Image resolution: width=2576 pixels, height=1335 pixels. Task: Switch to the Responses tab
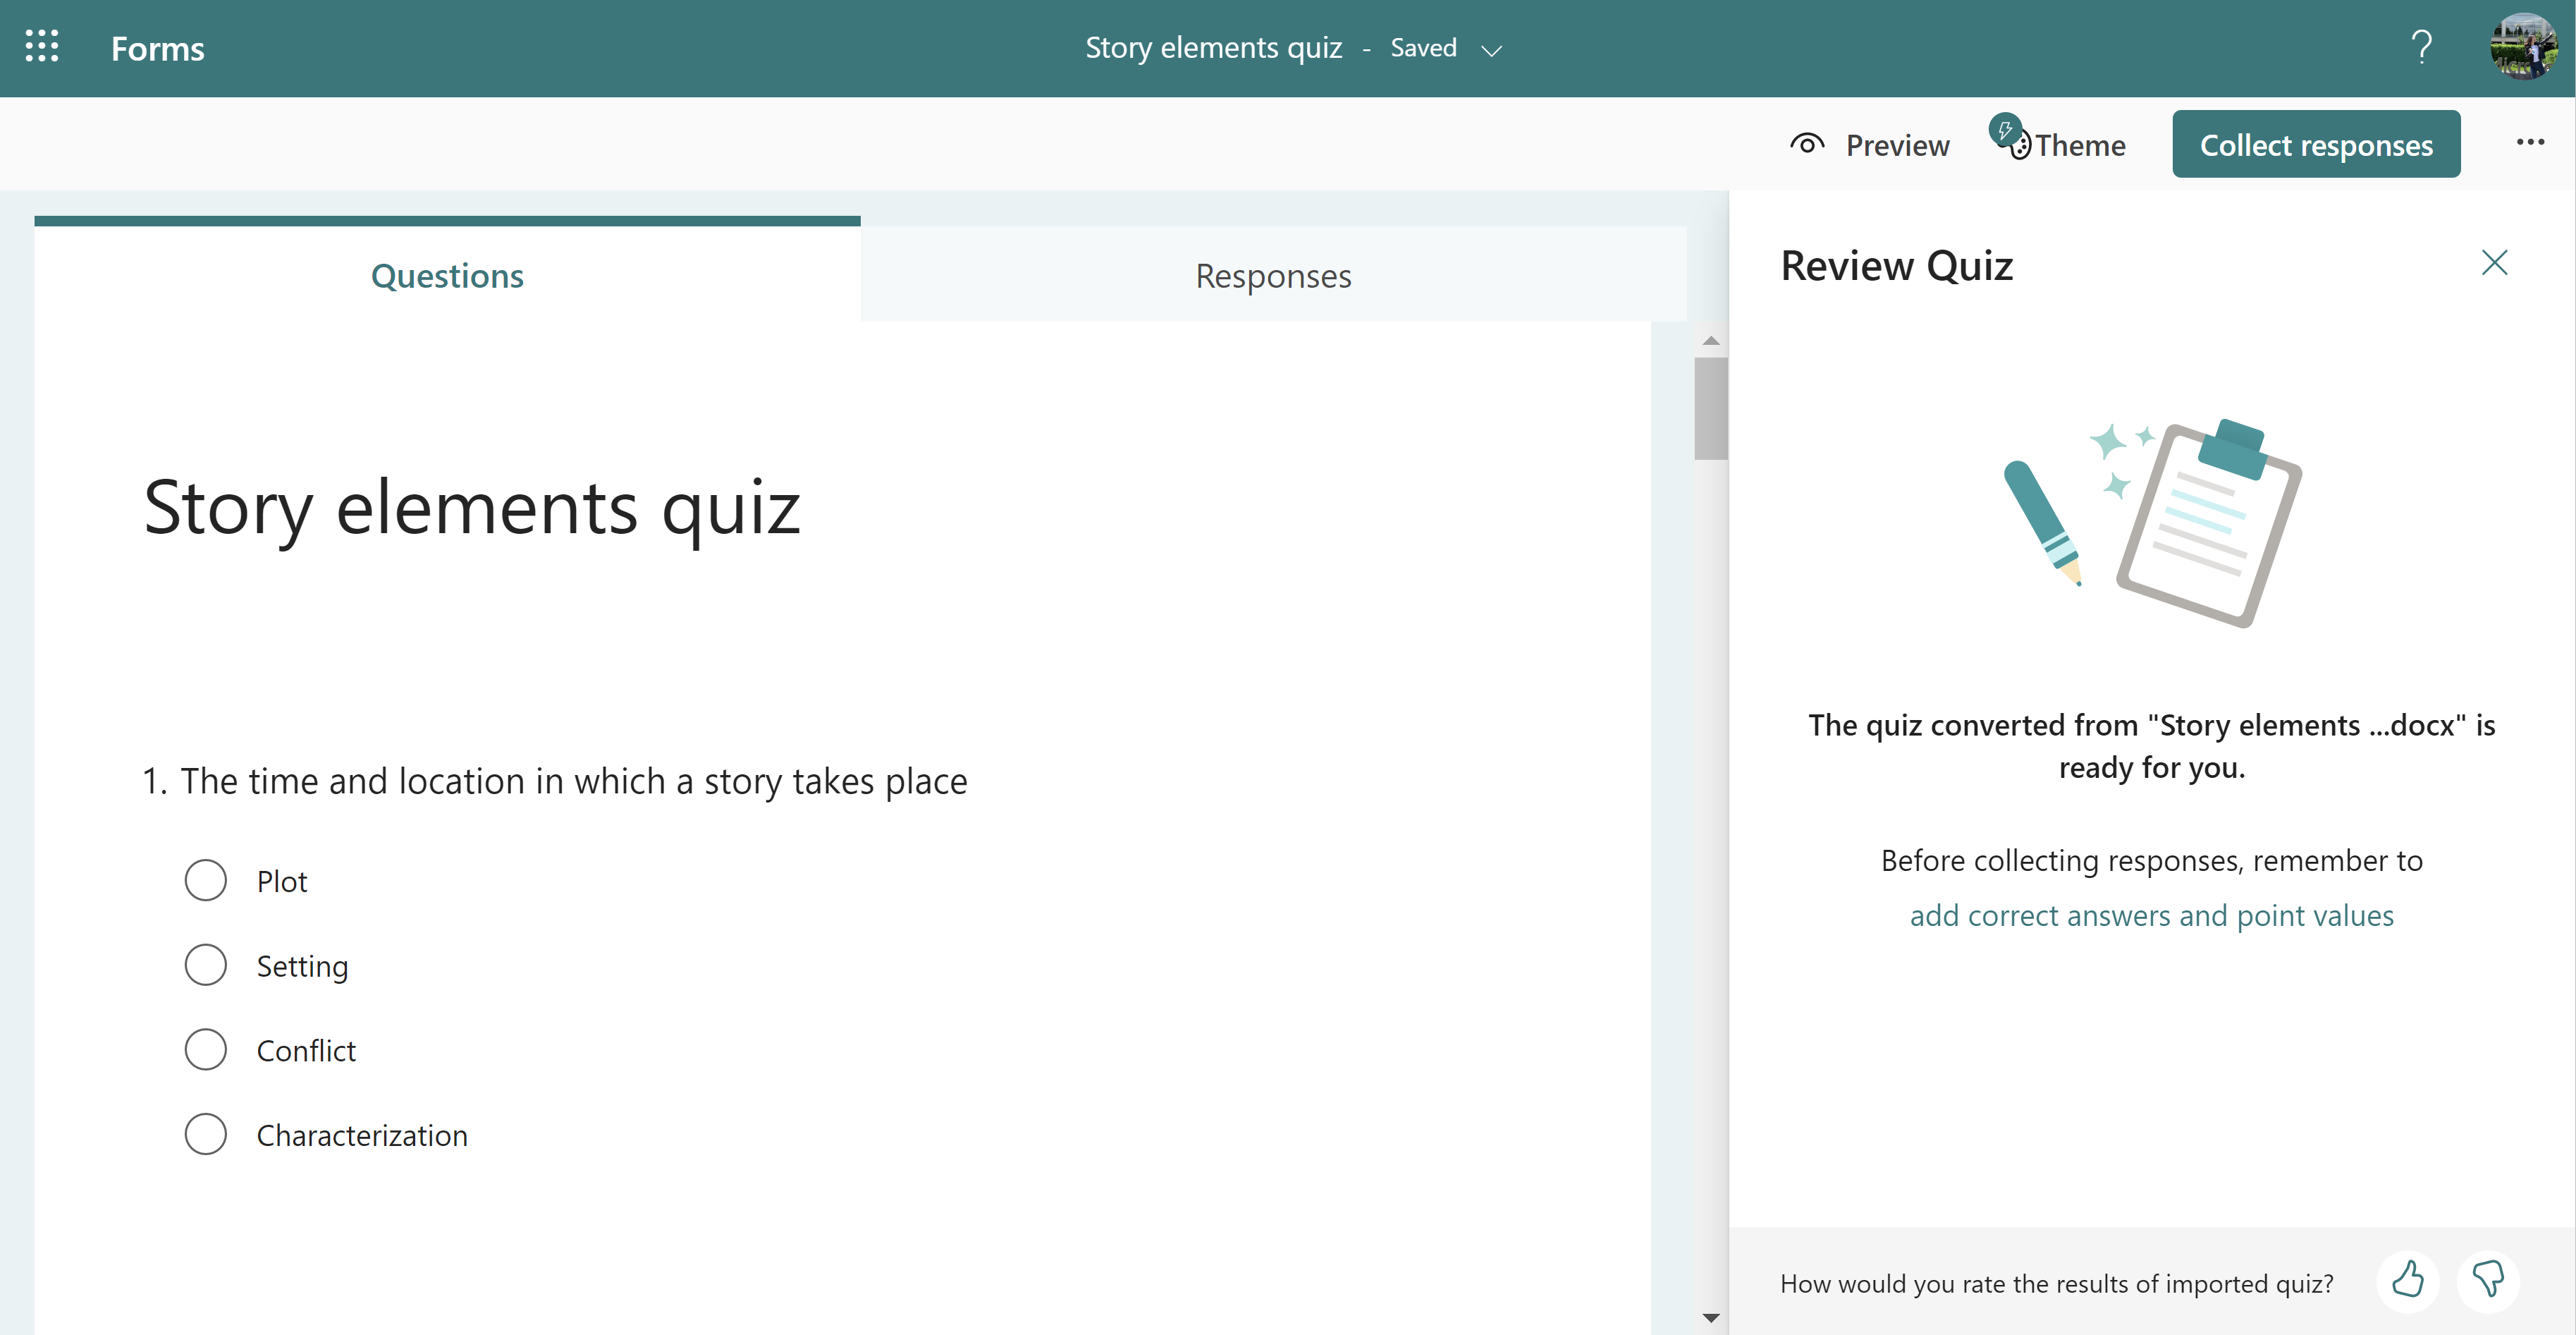[x=1272, y=276]
